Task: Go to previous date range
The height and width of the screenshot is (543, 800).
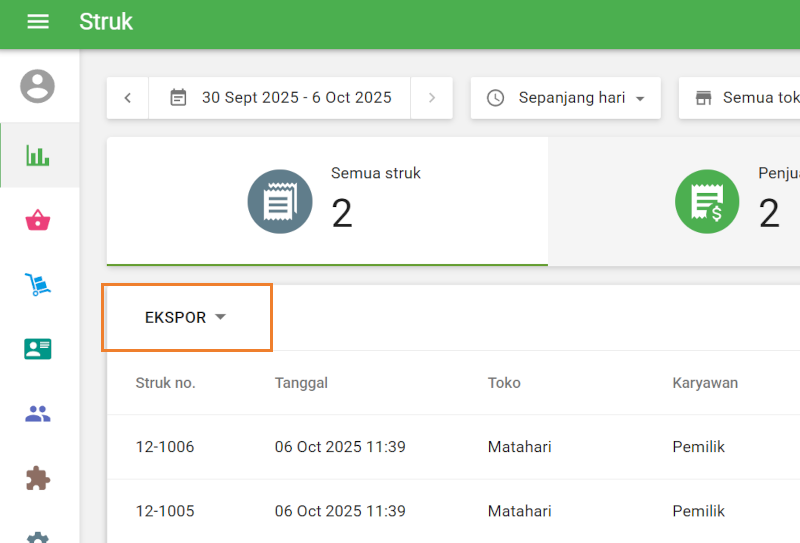Action: pos(128,98)
